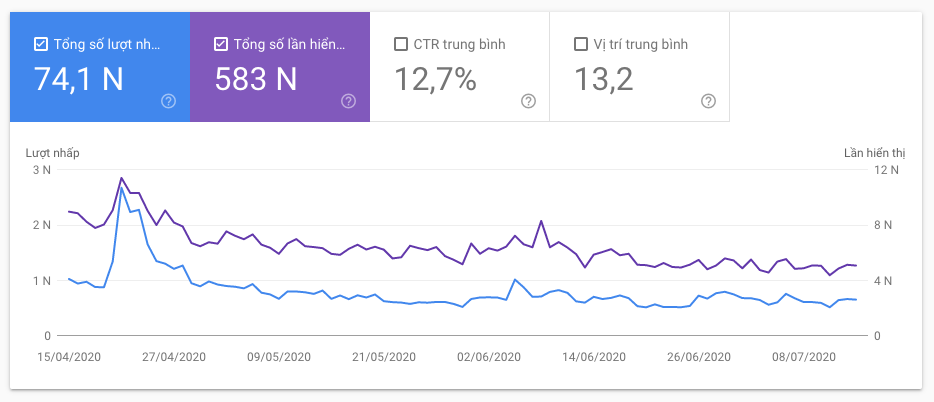Viewport: 934px width, 402px height.
Task: Select the 583 N impressions value
Action: 256,79
